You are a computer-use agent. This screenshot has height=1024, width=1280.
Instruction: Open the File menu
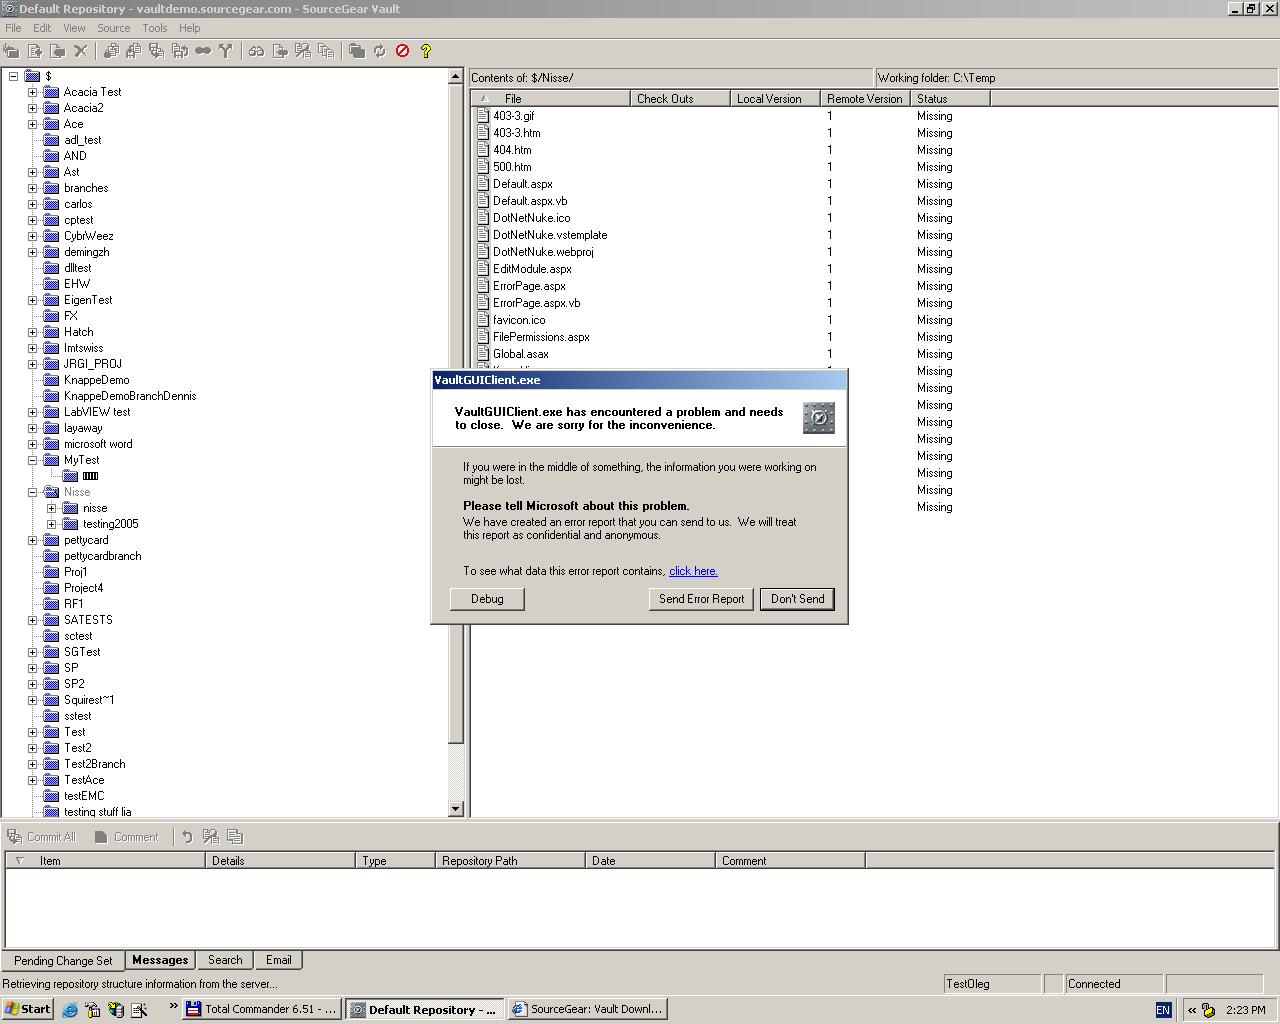pos(13,28)
